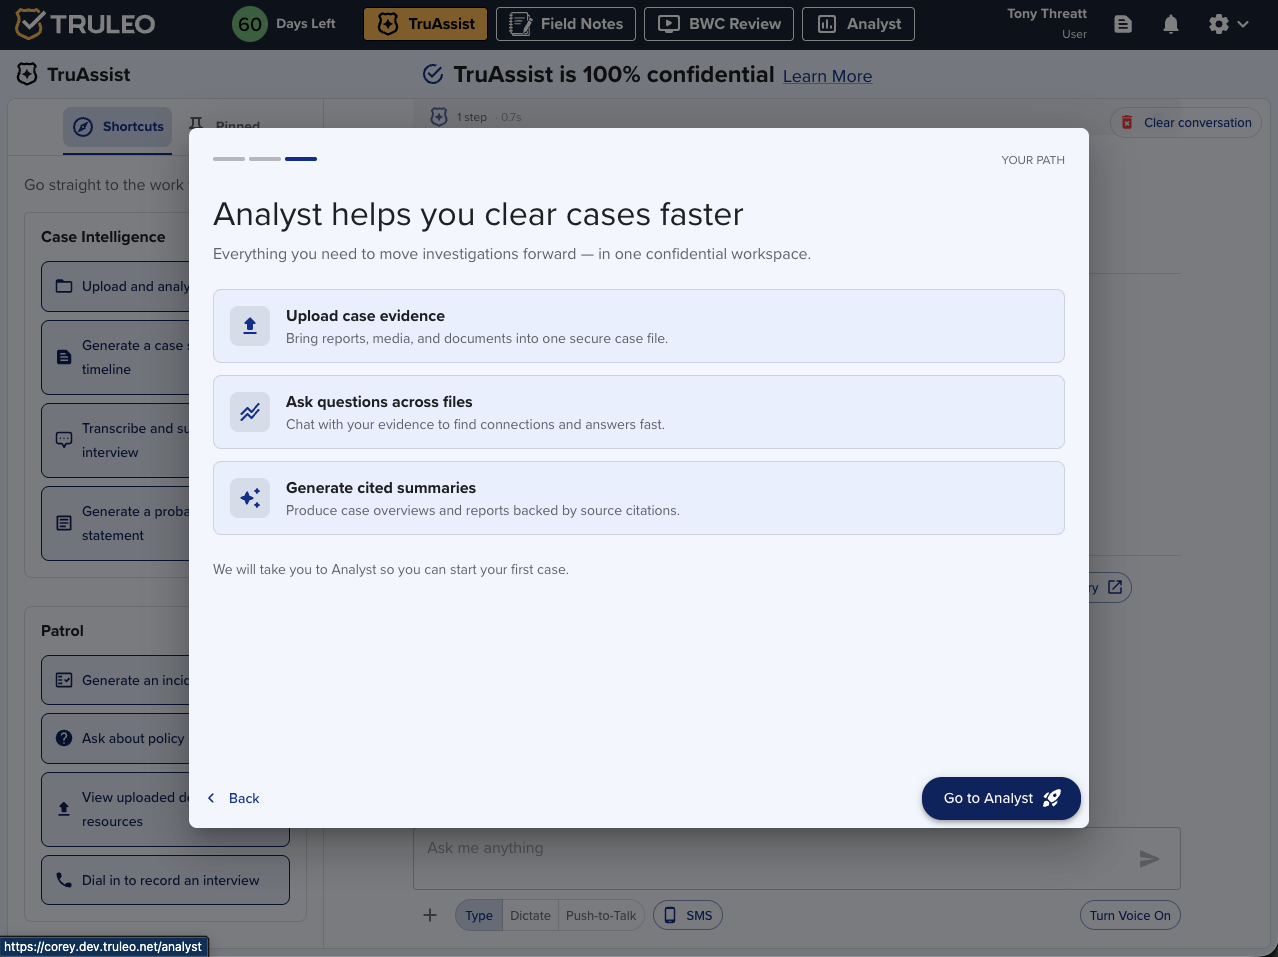Click the SMS button
The height and width of the screenshot is (957, 1278).
pos(688,915)
